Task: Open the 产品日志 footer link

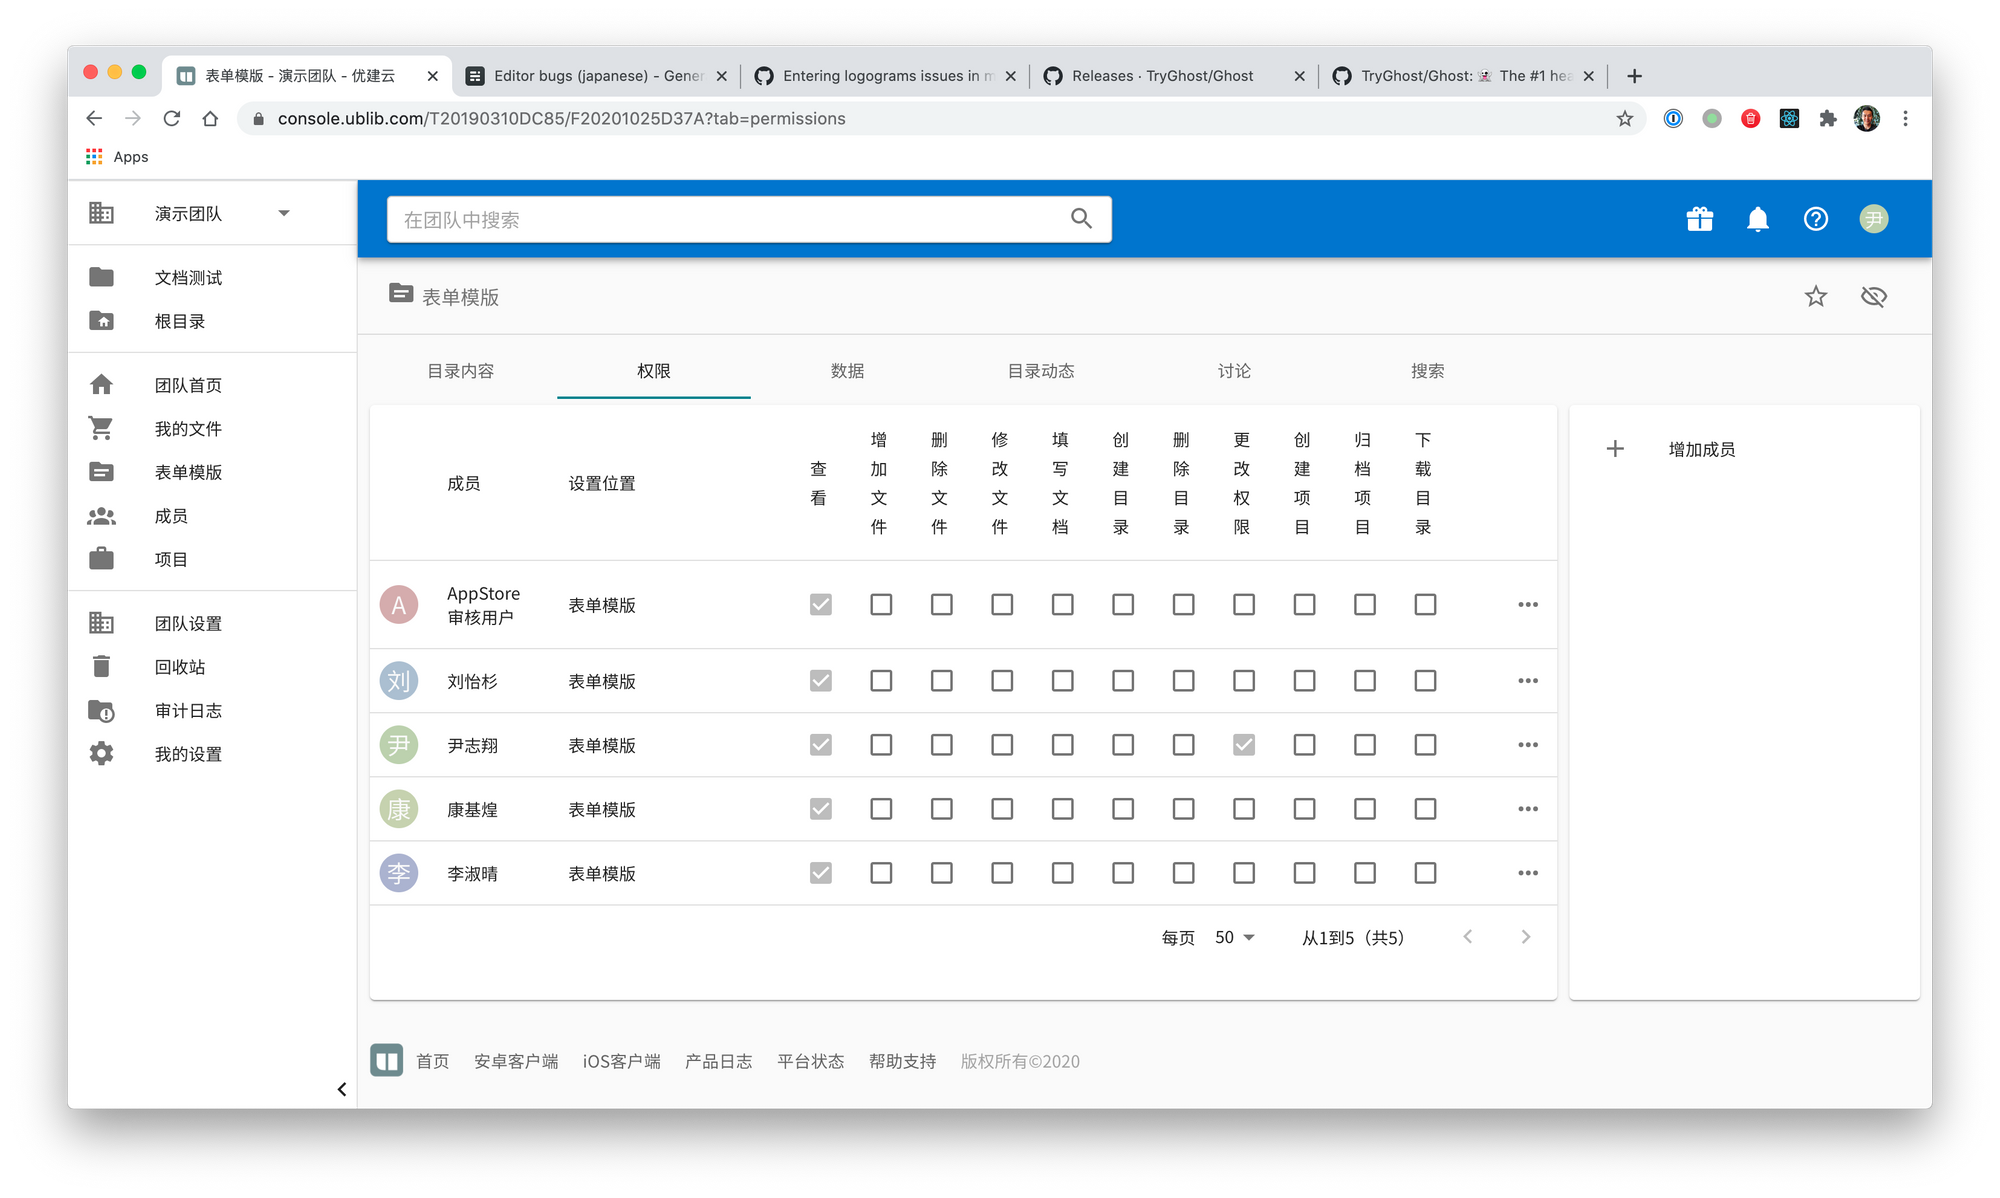Action: pos(718,1061)
